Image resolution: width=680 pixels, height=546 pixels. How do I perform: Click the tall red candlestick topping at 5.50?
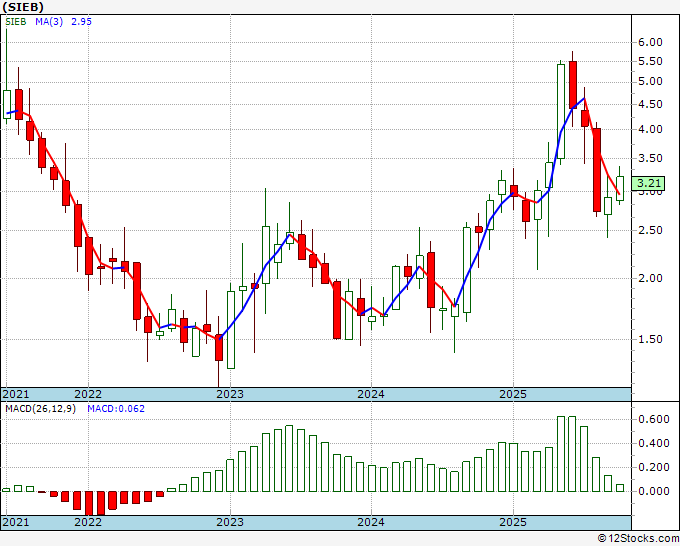pyautogui.click(x=573, y=85)
